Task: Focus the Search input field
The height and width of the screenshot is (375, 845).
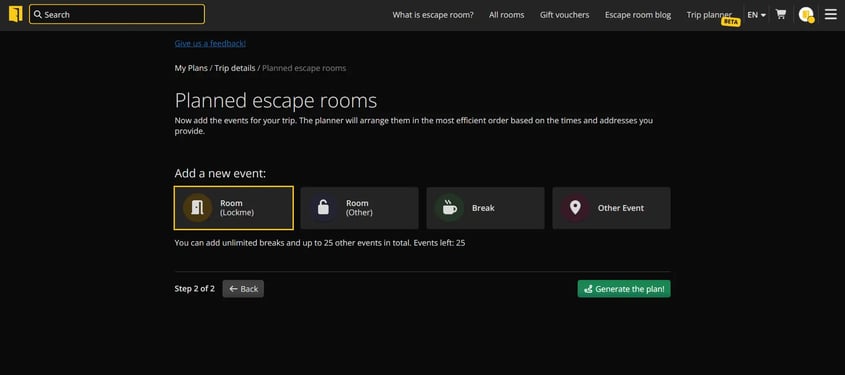Action: click(x=117, y=15)
